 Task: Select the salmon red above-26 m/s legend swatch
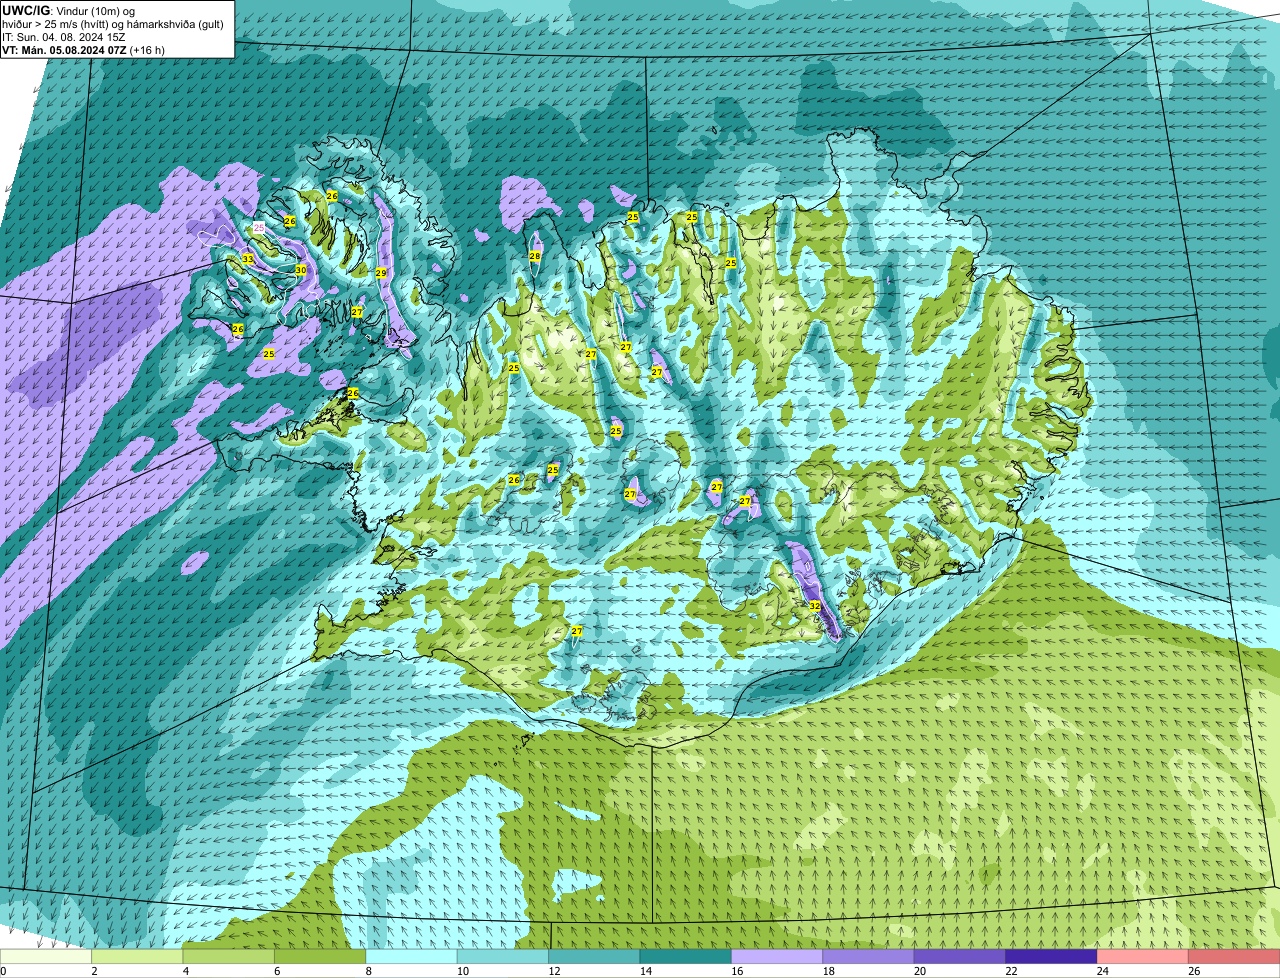click(1235, 956)
